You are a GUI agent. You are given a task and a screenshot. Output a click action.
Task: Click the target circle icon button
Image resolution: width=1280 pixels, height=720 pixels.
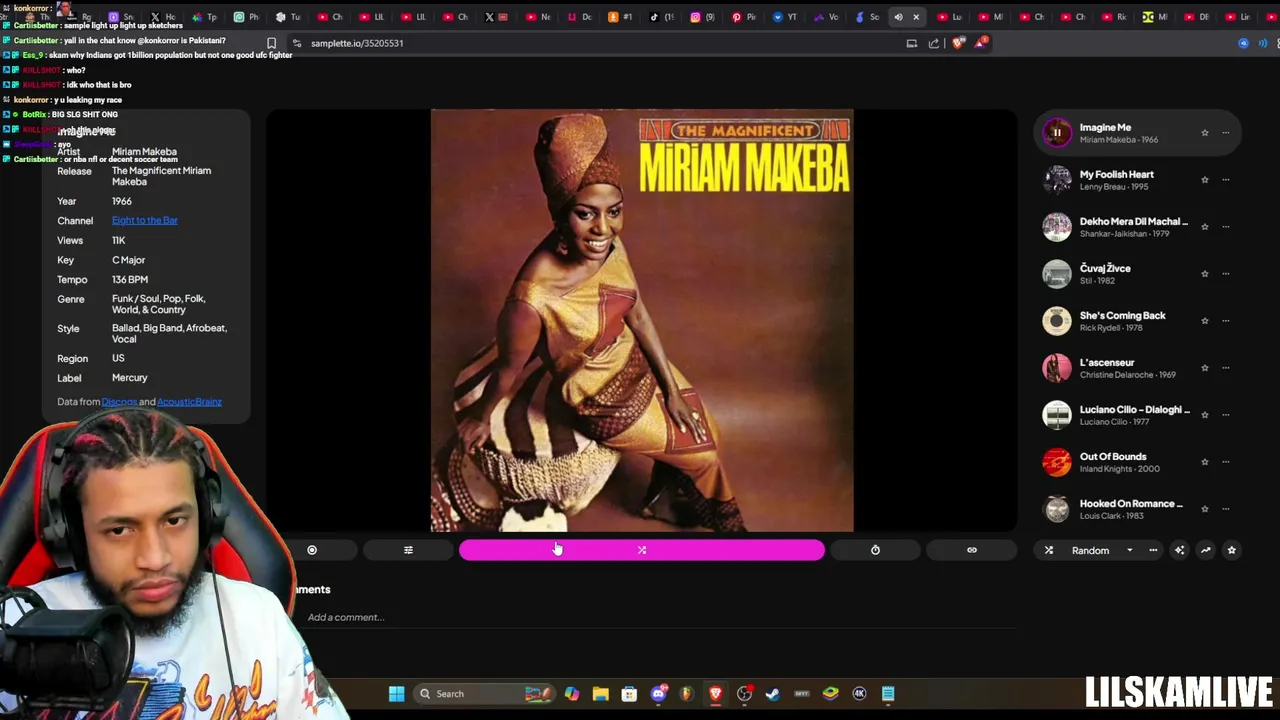coord(312,550)
